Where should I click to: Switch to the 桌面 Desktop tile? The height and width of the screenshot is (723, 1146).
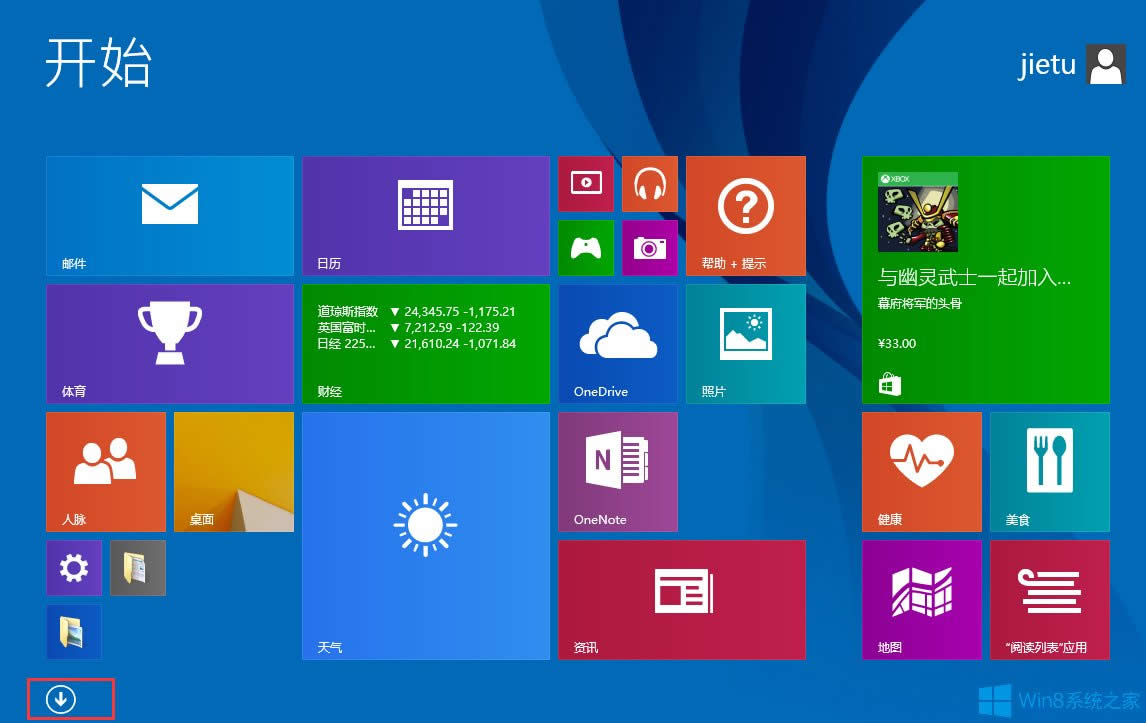(233, 471)
